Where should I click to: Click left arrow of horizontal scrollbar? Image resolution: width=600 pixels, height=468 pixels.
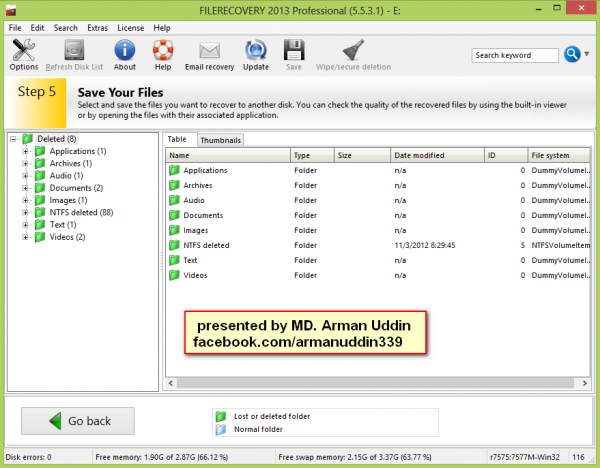pyautogui.click(x=171, y=383)
